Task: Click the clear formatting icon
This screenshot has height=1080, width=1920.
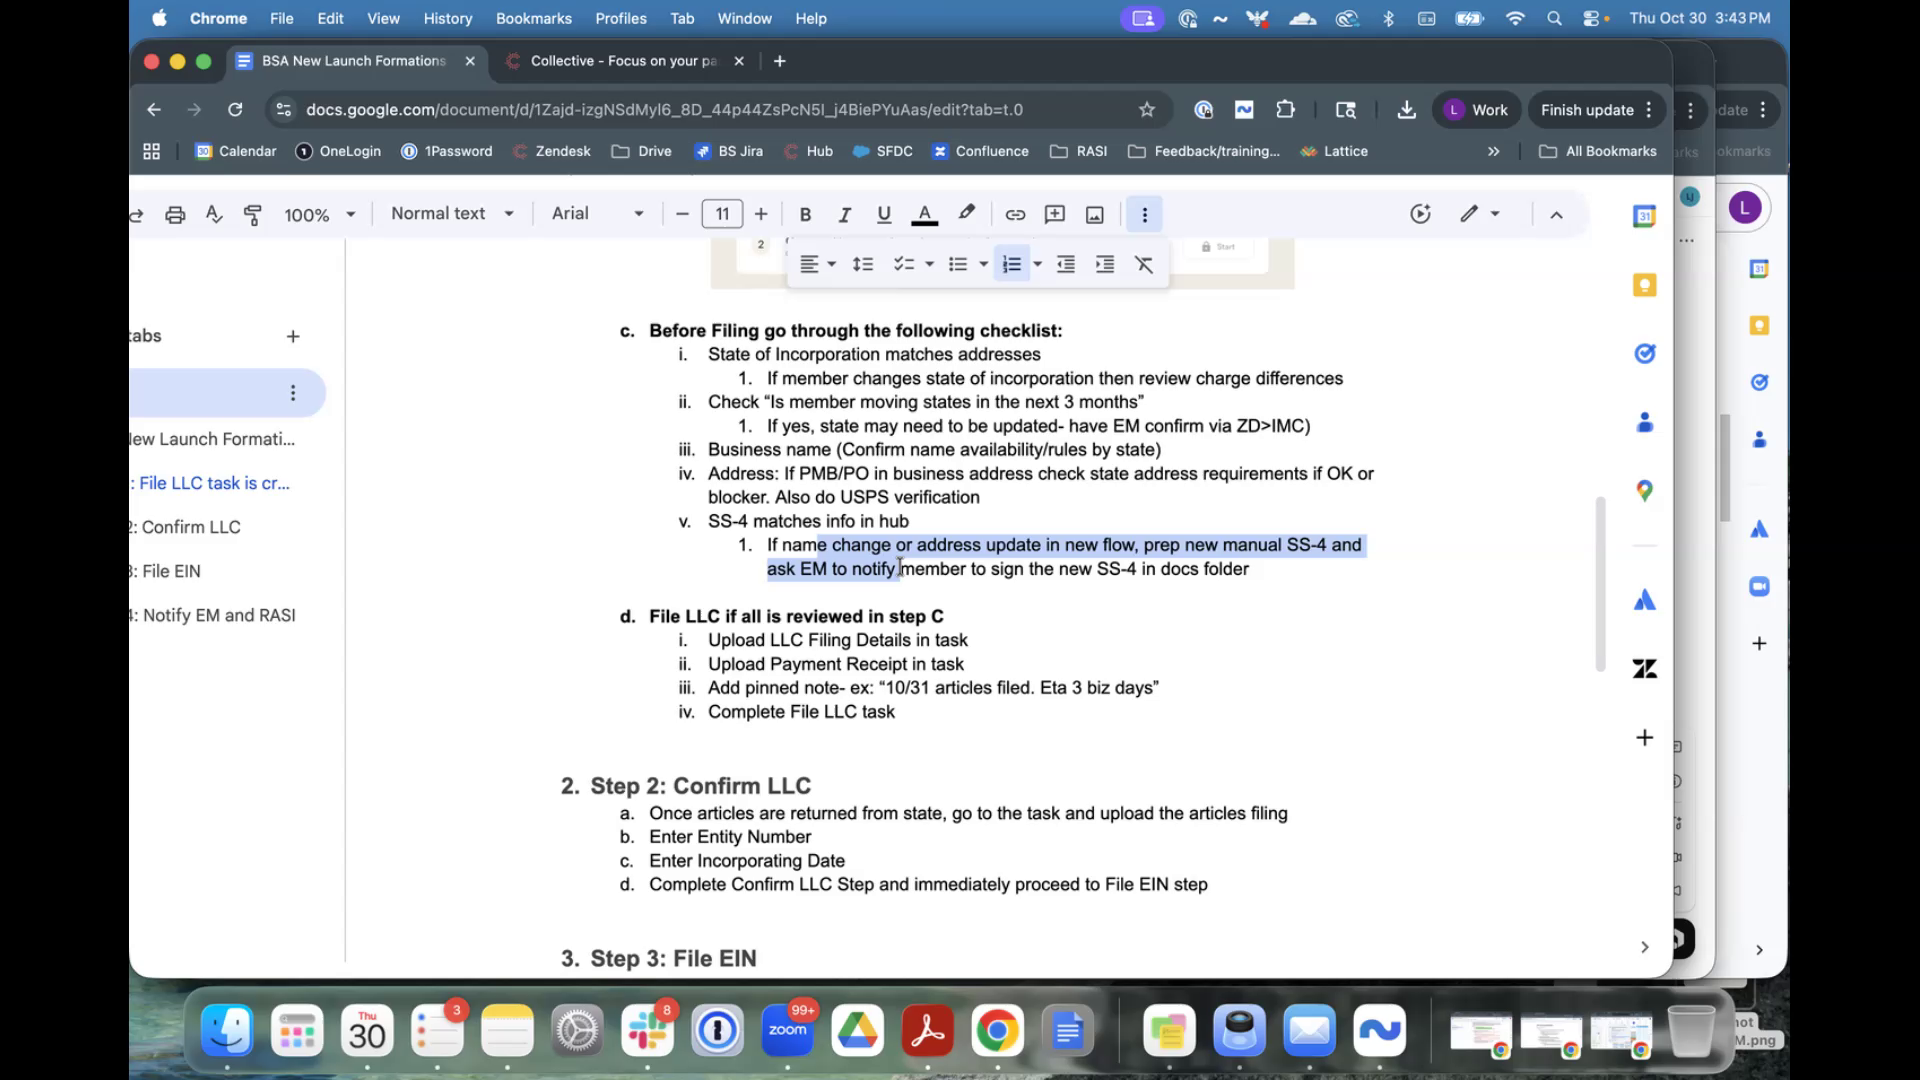Action: click(1144, 264)
